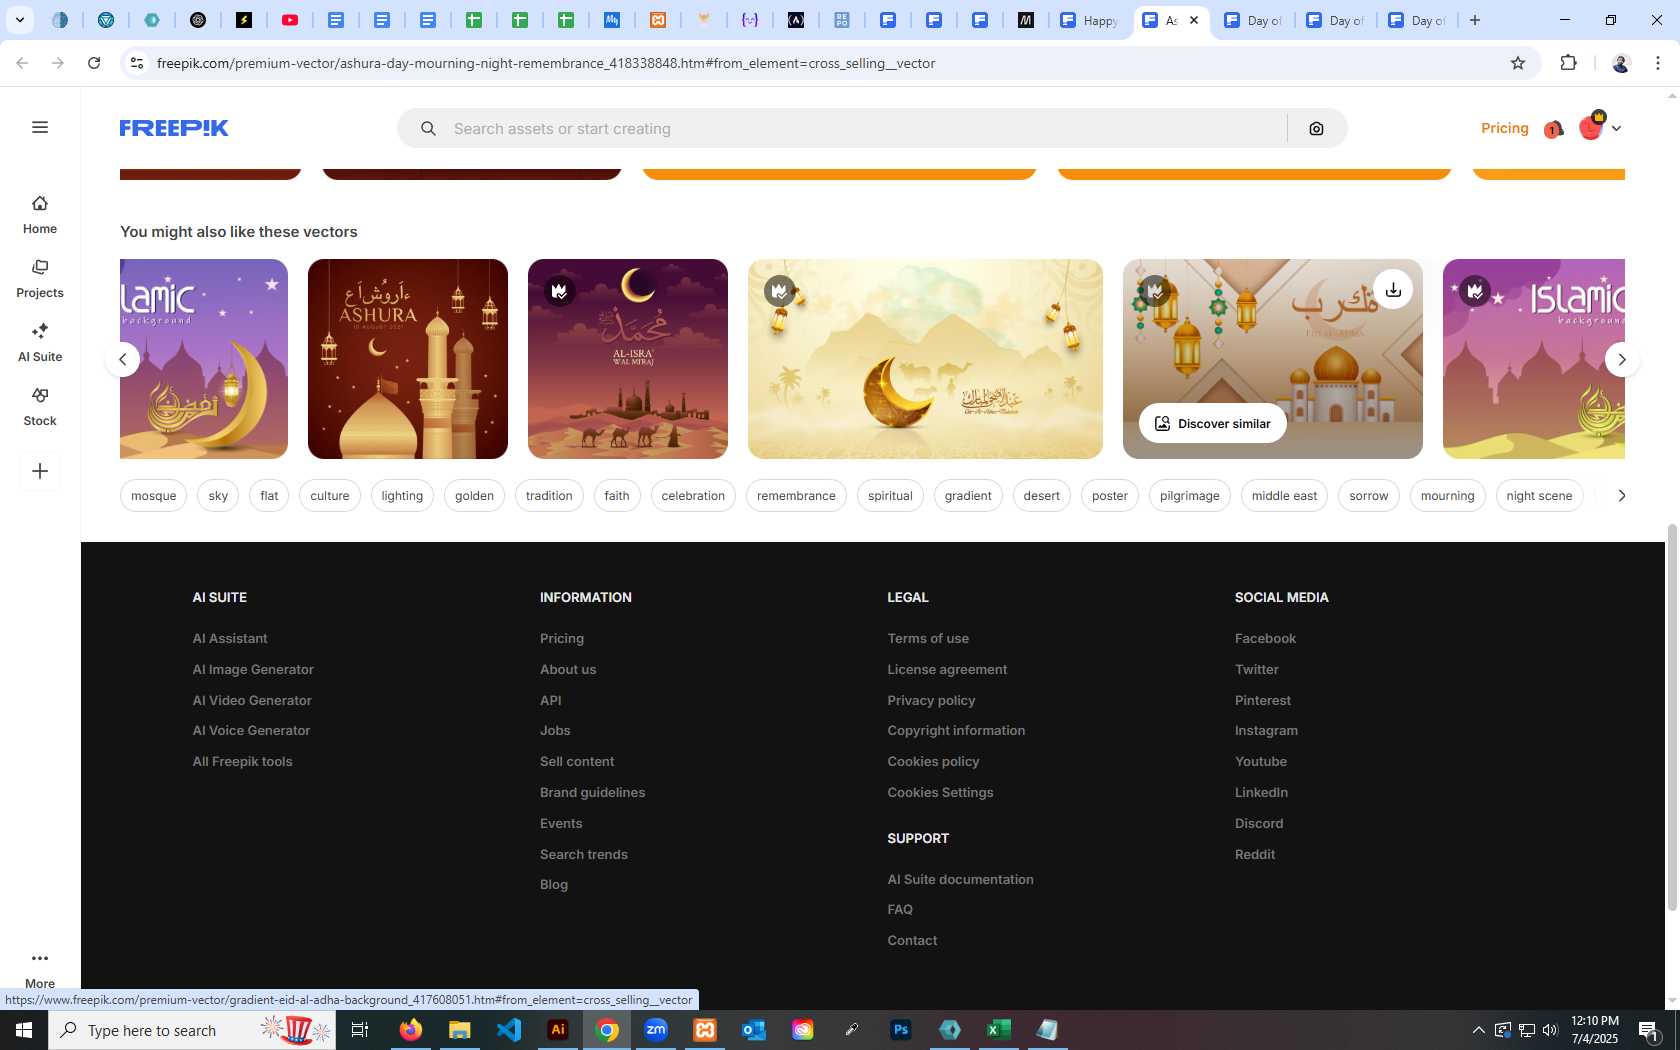Open Visual Studio Code from taskbar
1680x1050 pixels.
pyautogui.click(x=509, y=1030)
